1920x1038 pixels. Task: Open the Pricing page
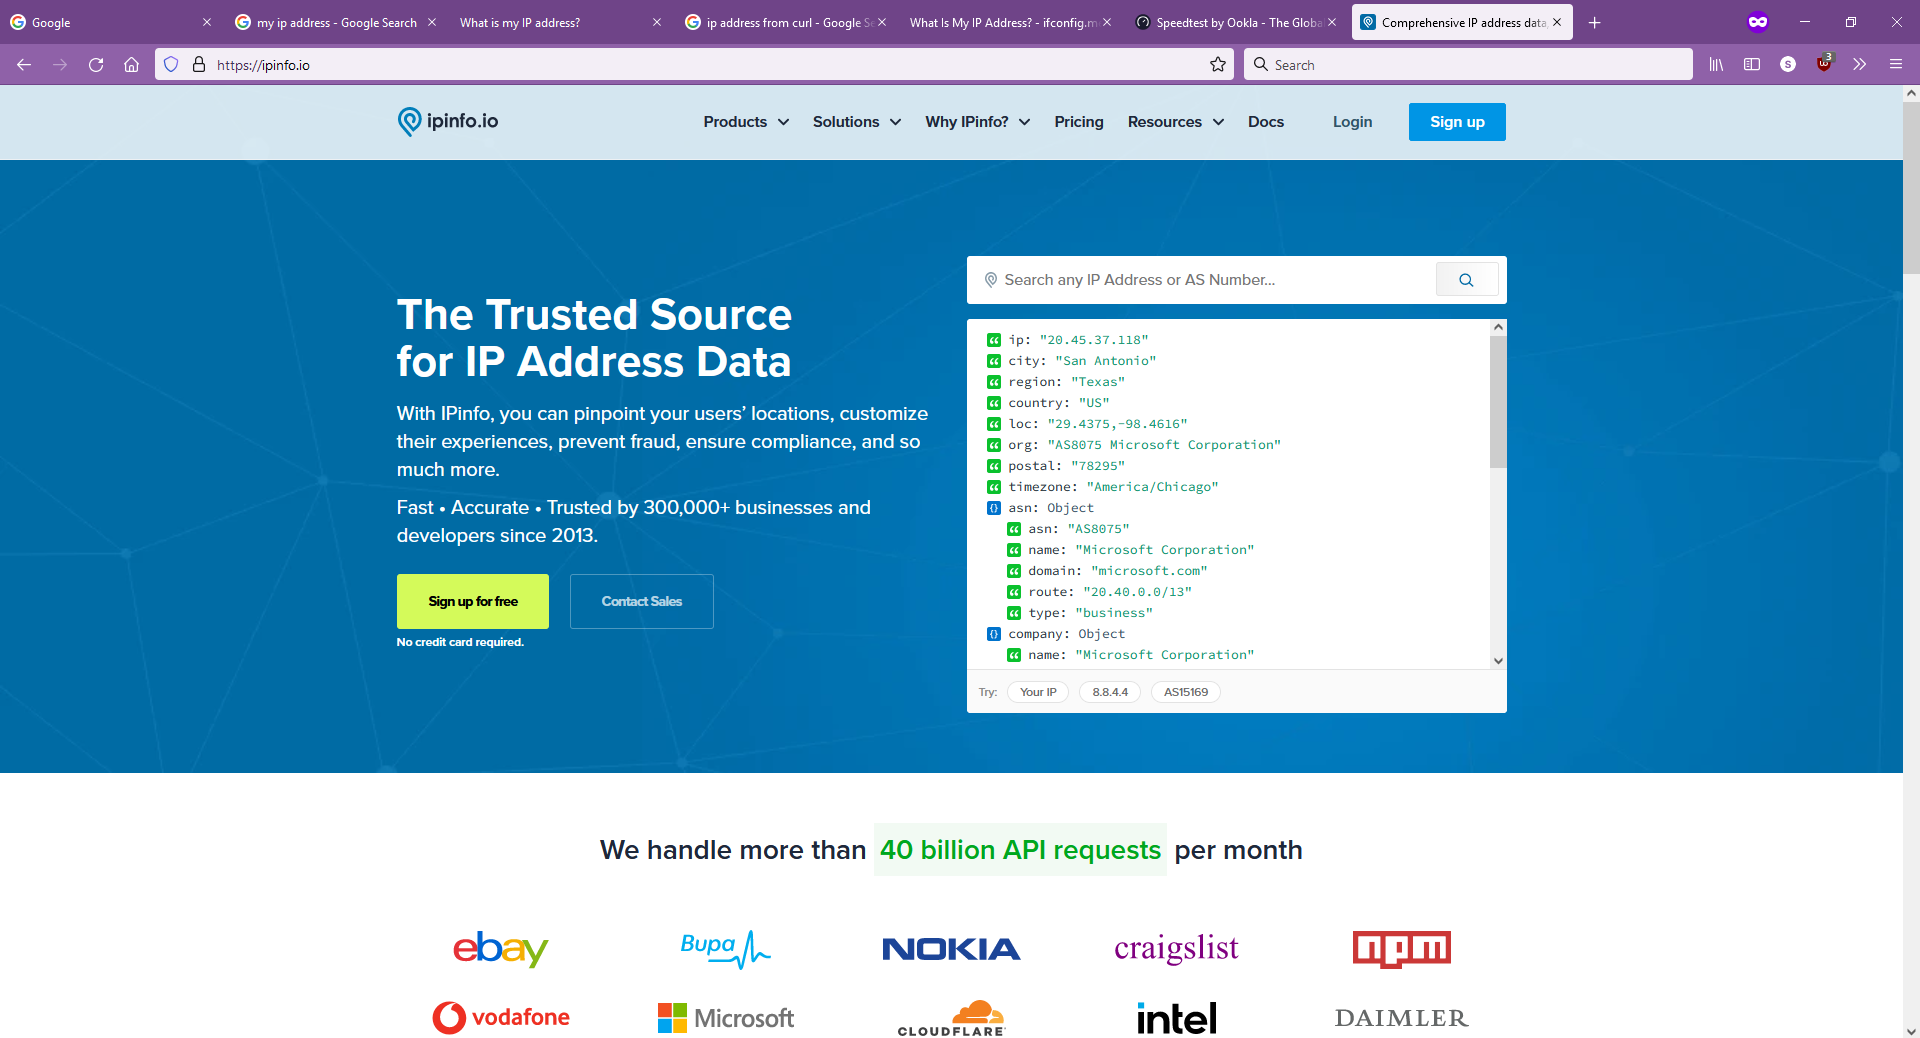[1079, 122]
